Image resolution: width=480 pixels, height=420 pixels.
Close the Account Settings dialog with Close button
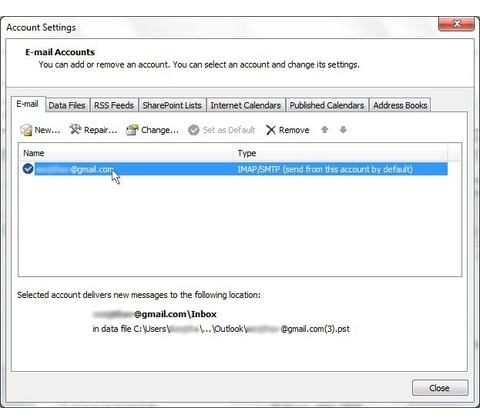click(440, 388)
